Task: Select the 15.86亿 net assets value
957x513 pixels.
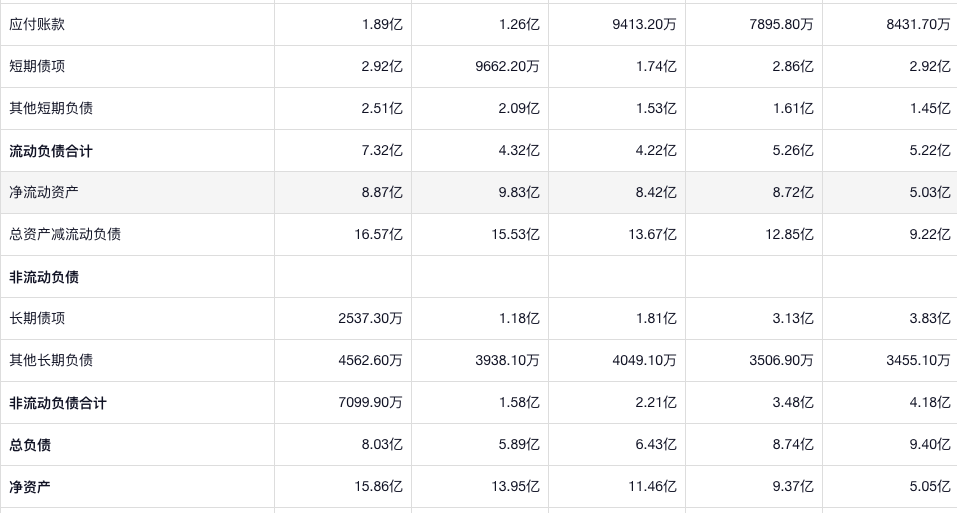Action: [380, 487]
